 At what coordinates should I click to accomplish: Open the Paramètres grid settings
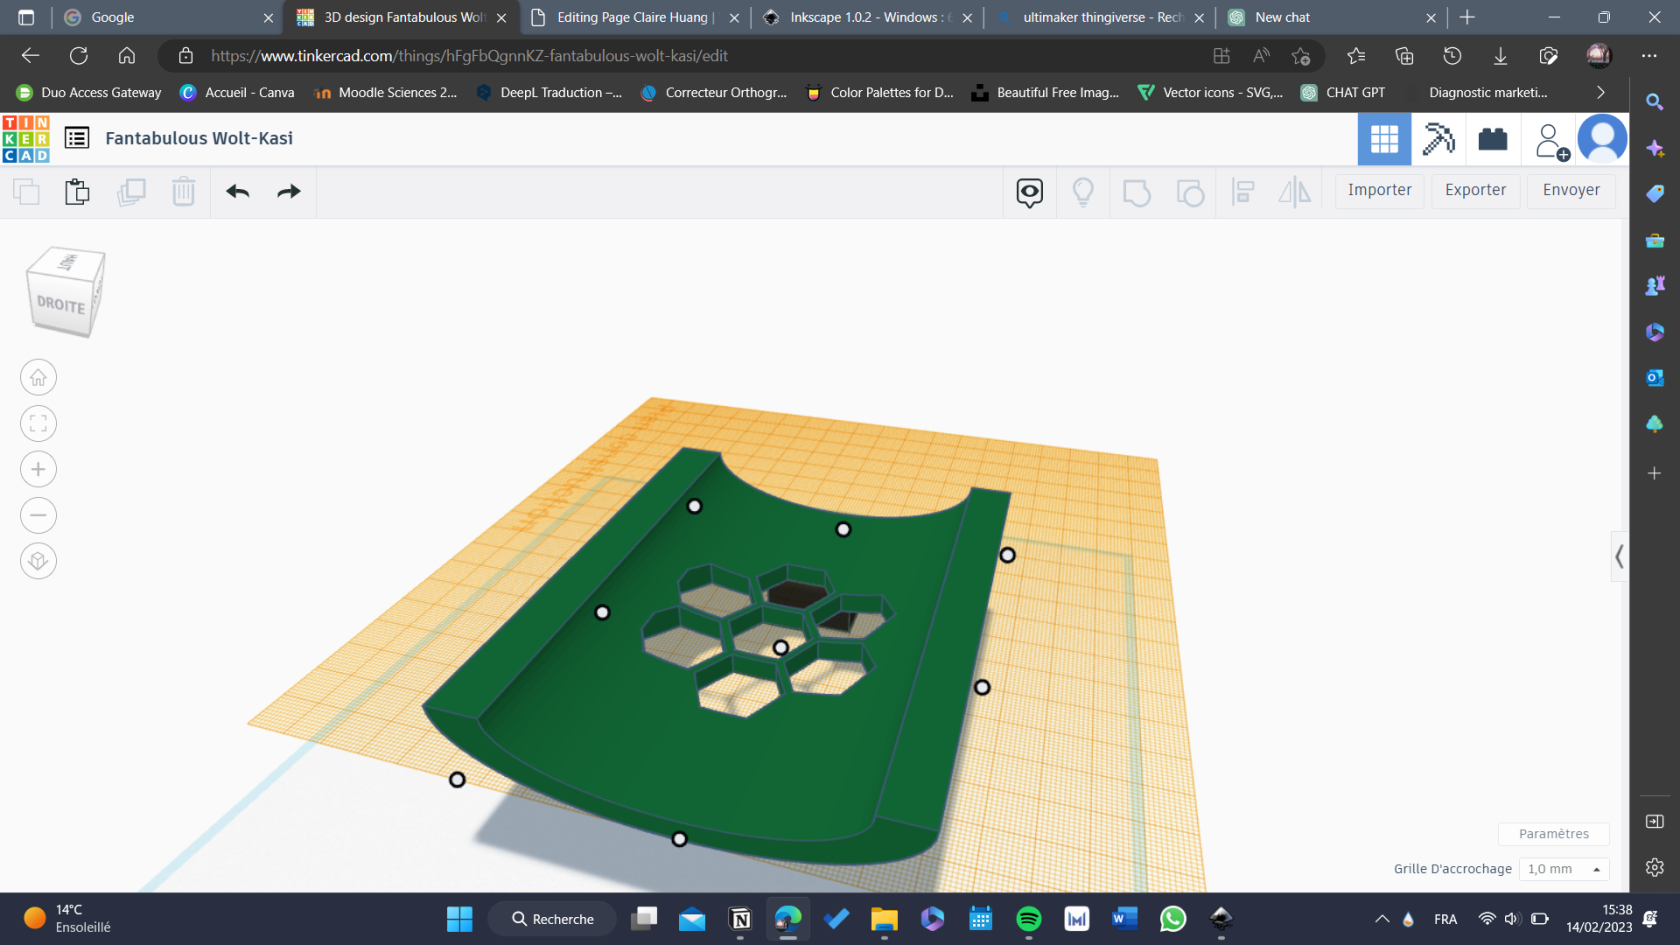(x=1553, y=834)
